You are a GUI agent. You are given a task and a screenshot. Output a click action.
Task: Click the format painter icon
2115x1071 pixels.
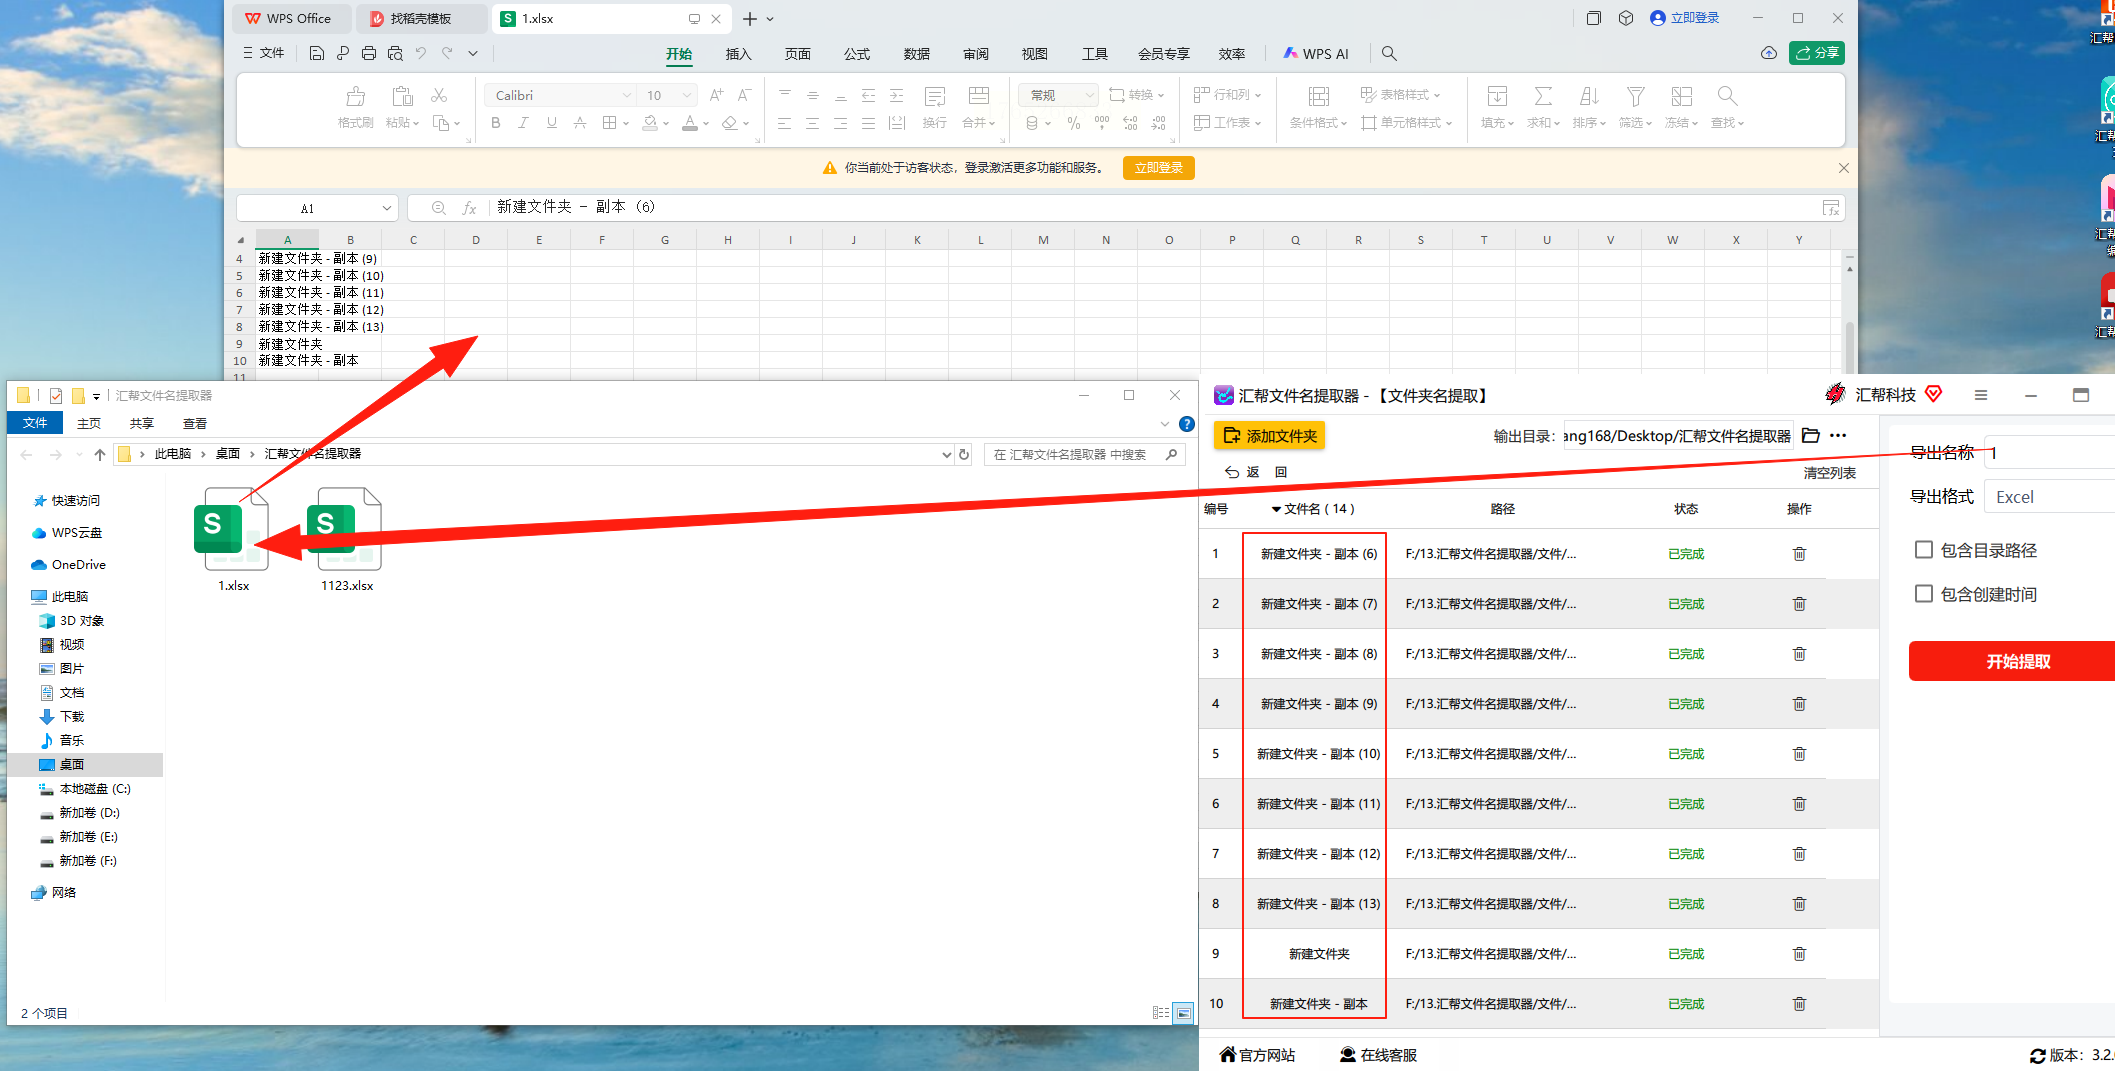click(x=355, y=97)
